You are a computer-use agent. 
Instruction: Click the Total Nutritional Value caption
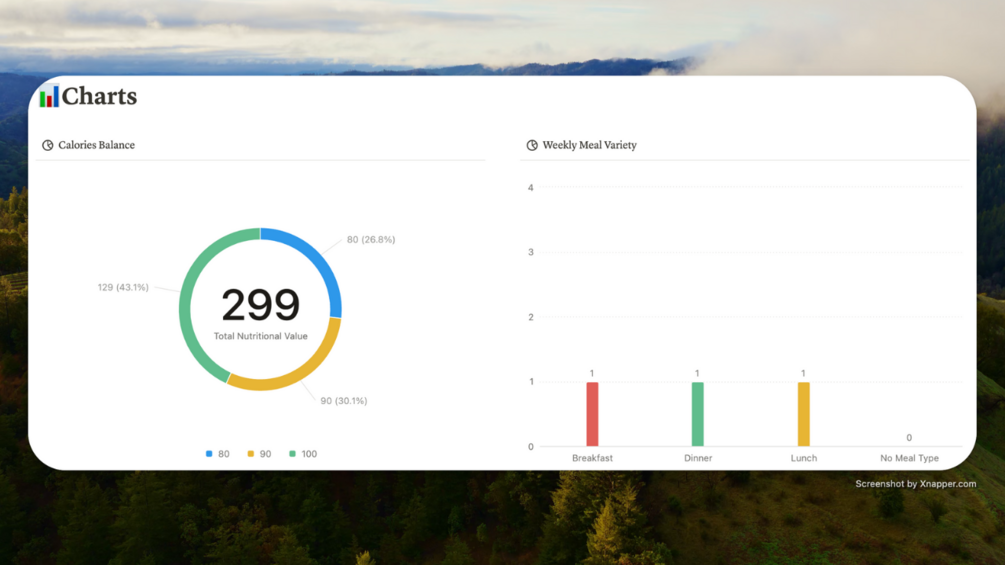tap(260, 336)
